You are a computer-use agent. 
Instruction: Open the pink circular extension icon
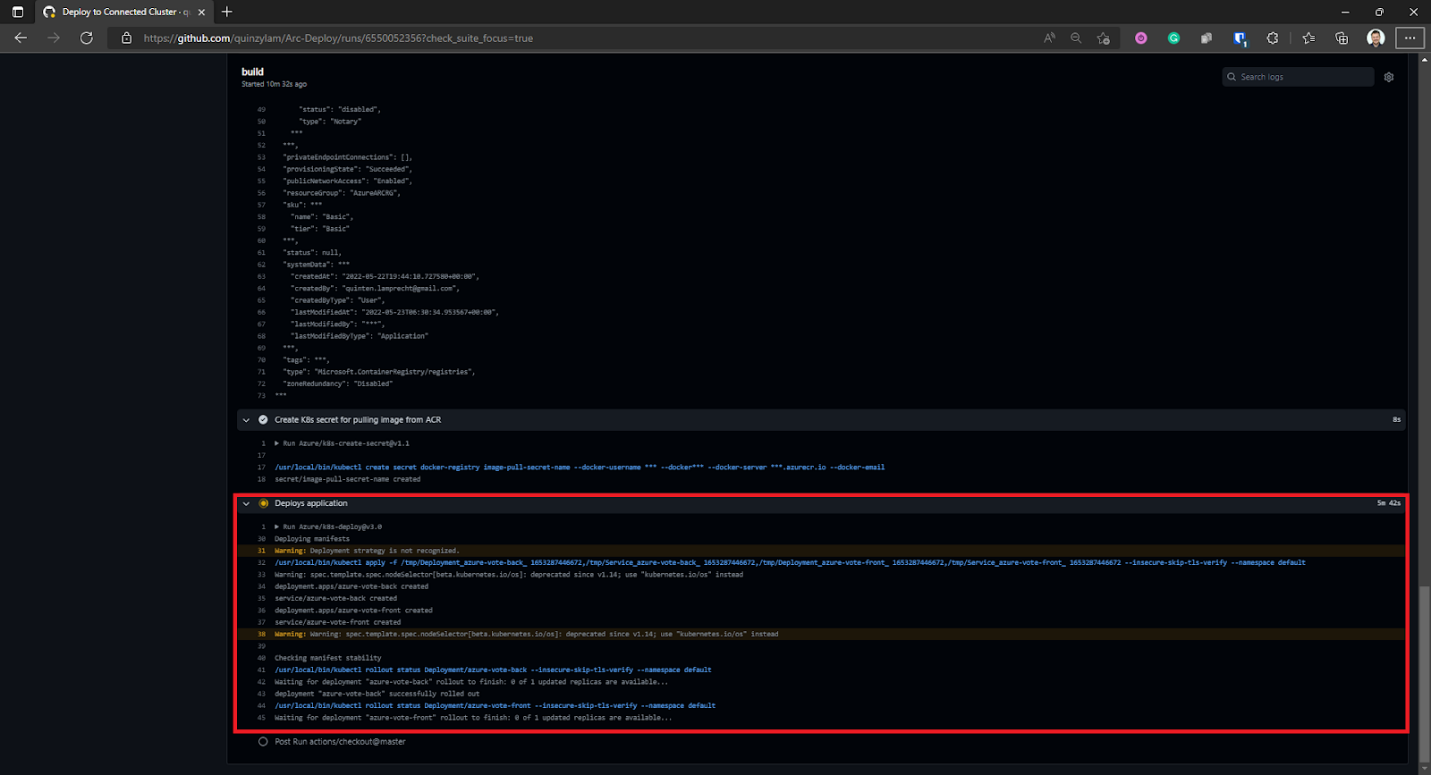[1141, 38]
